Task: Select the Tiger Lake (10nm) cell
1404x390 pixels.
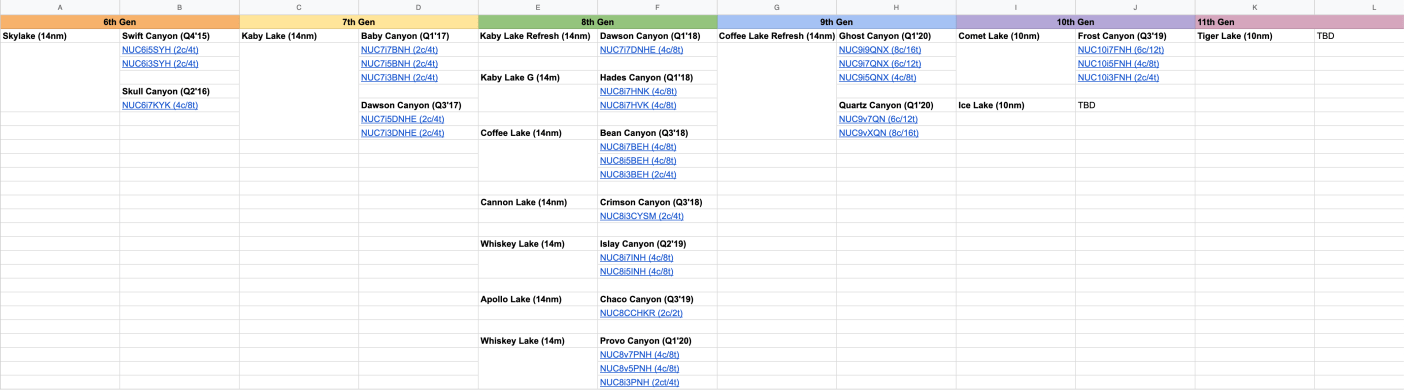Action: [x=1255, y=36]
